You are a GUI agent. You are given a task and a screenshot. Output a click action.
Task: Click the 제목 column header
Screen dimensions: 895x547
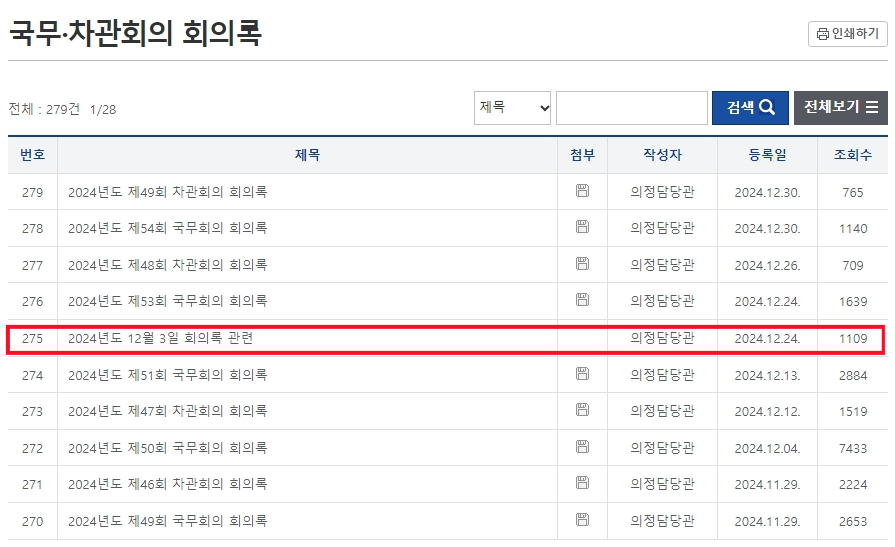(x=307, y=155)
